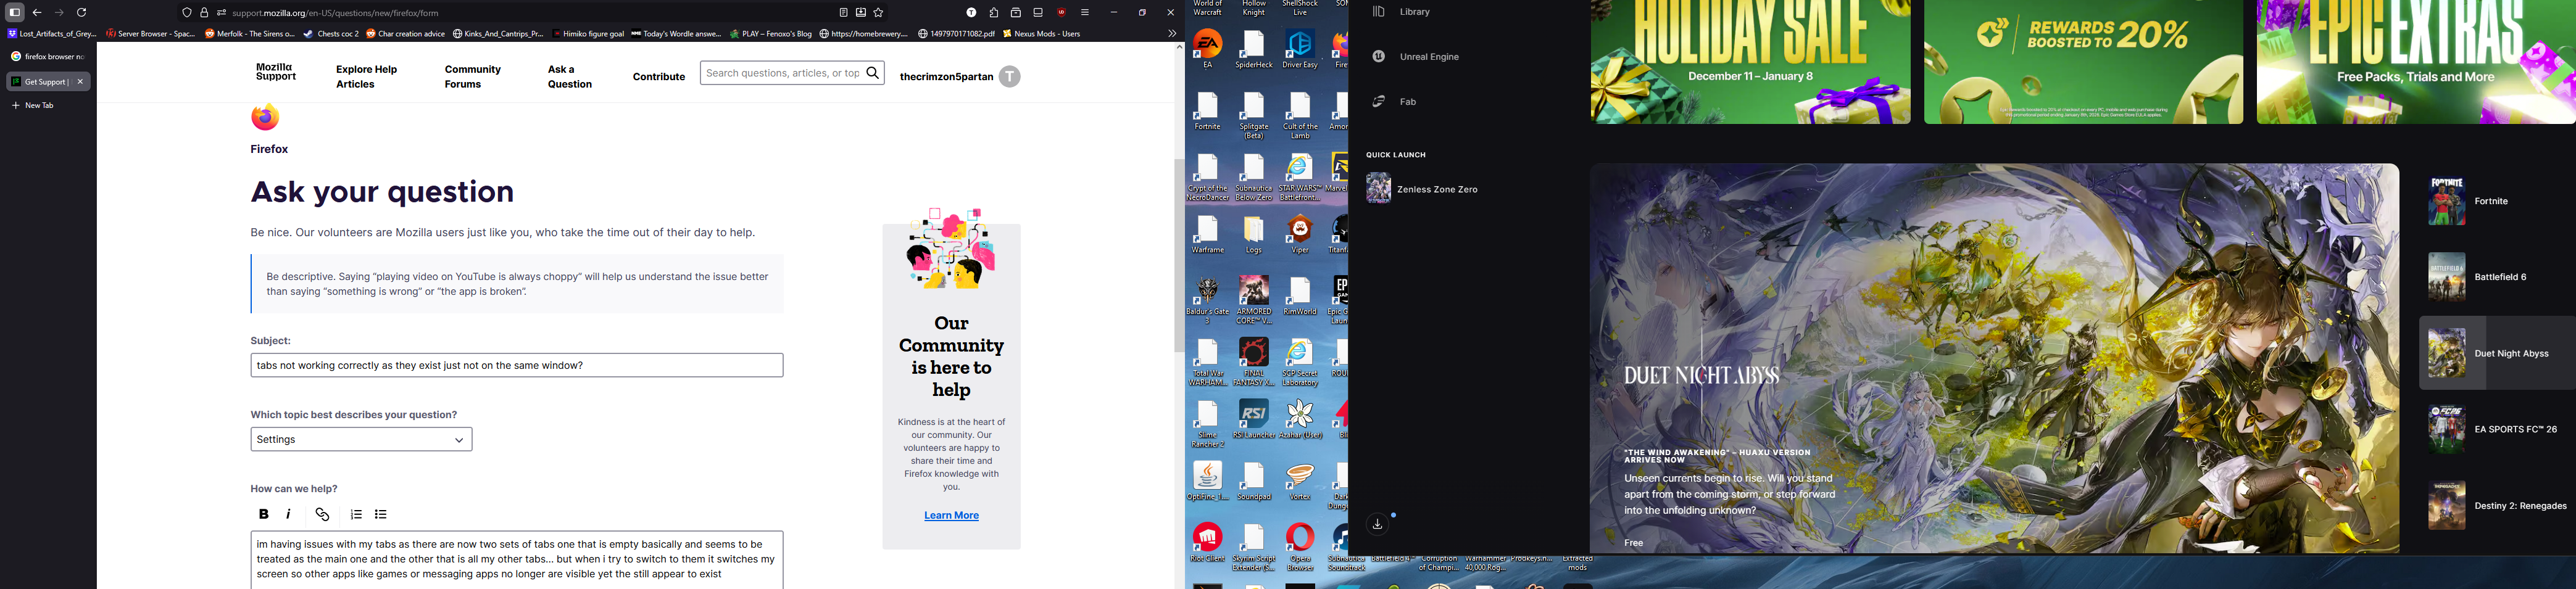The image size is (2576, 589).
Task: Go to the Mozilla Support home logo
Action: click(x=276, y=72)
